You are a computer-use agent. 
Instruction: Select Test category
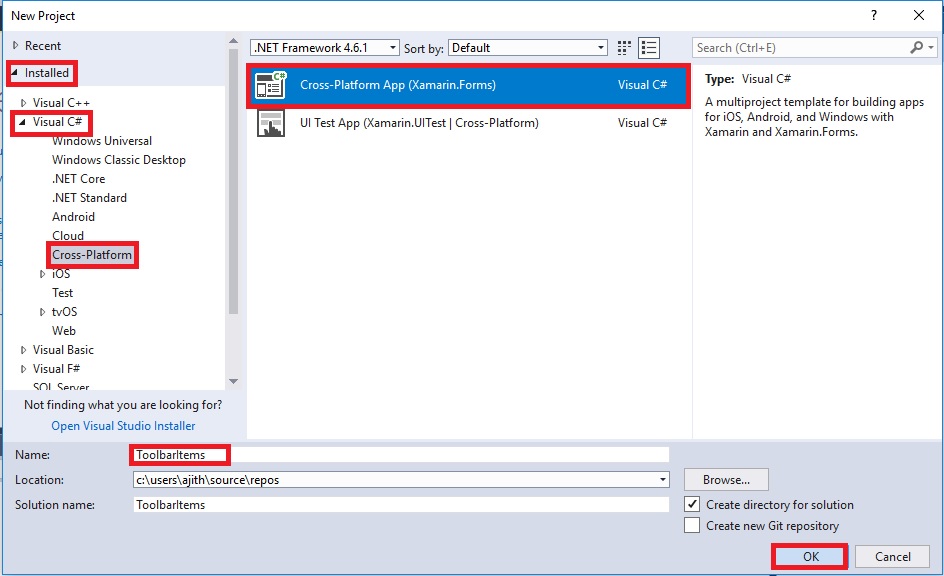62,293
